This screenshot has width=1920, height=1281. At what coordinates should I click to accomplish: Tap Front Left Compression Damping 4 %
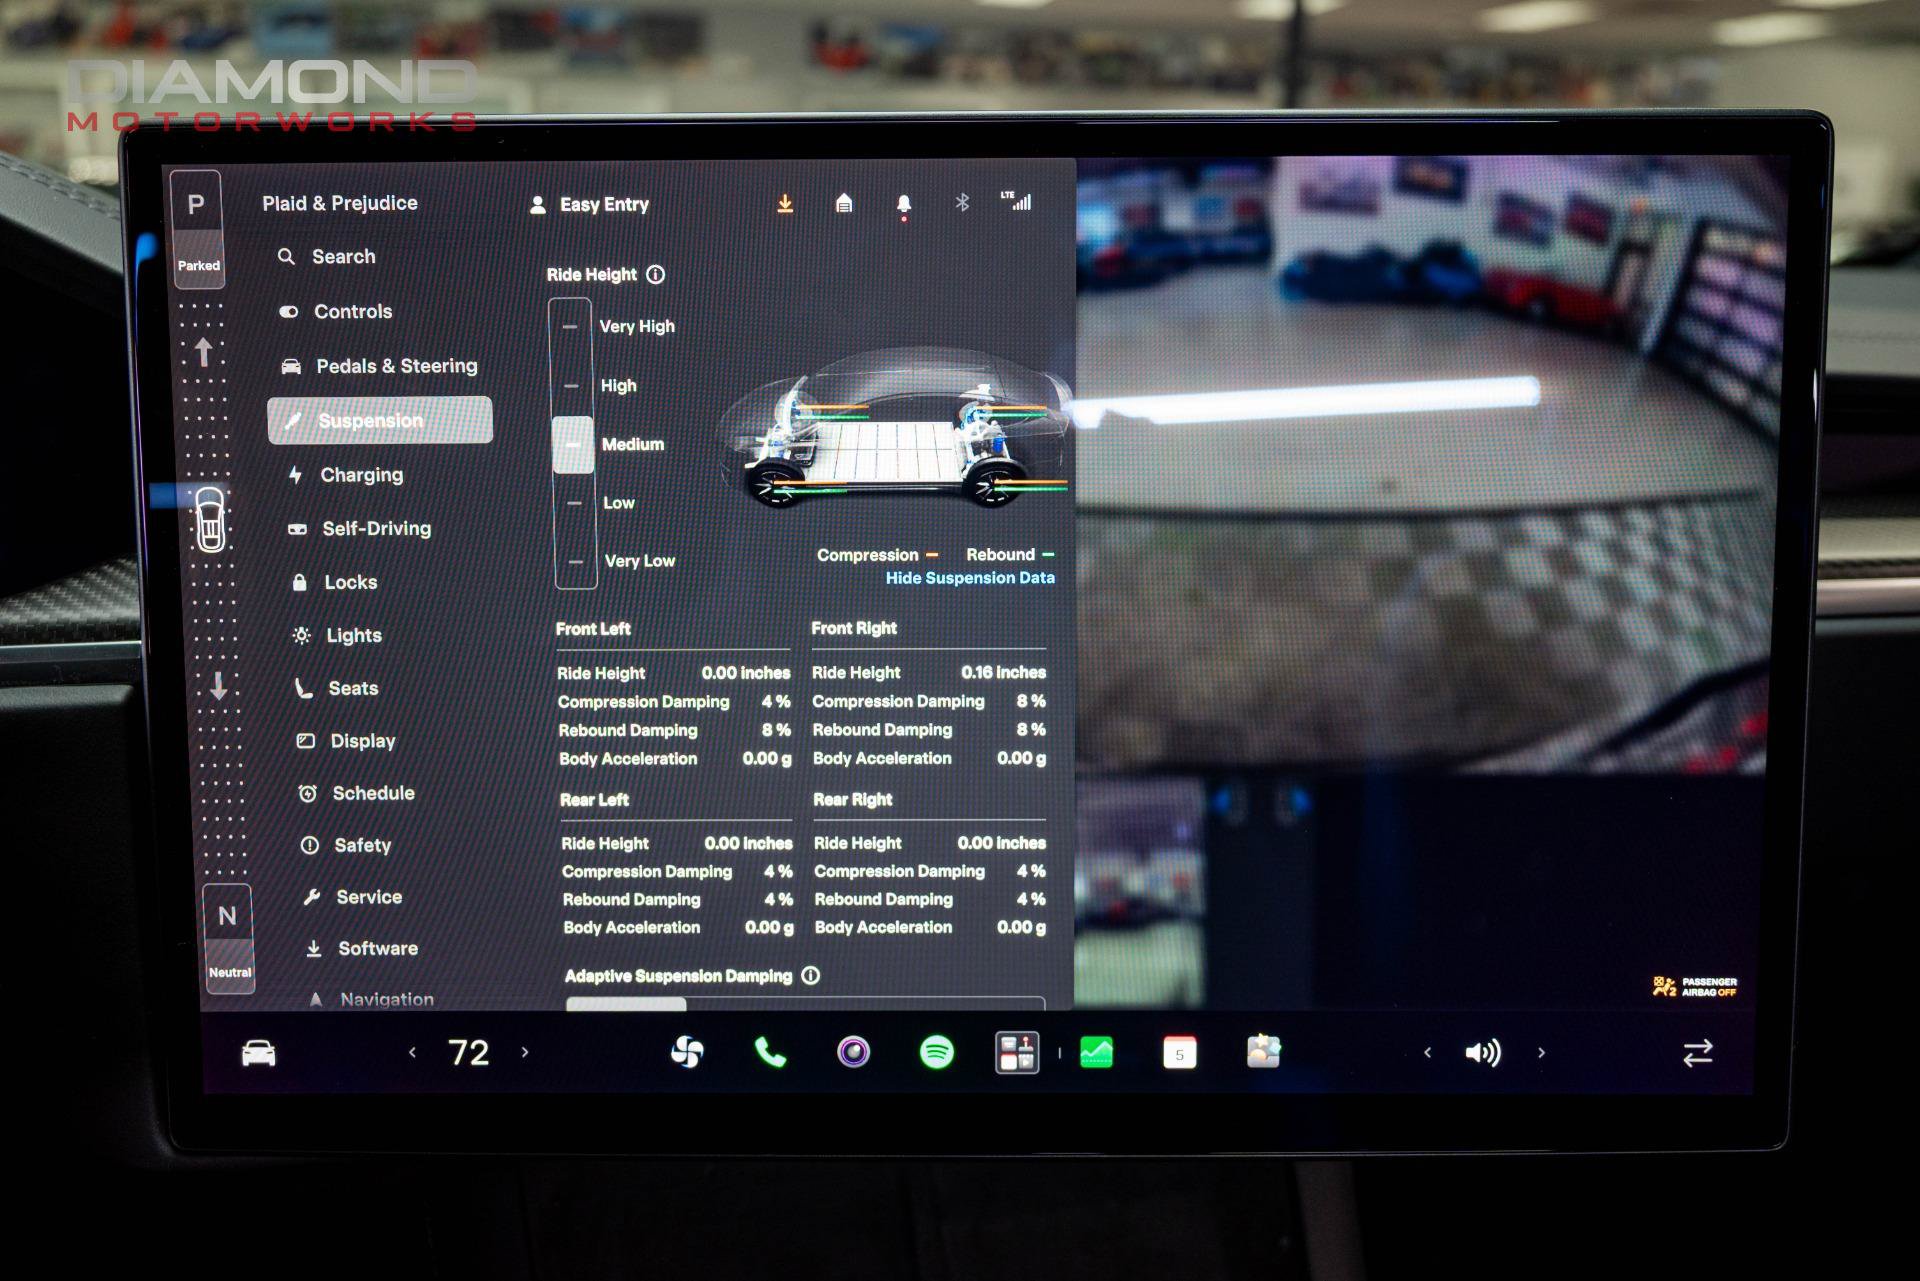[x=674, y=702]
